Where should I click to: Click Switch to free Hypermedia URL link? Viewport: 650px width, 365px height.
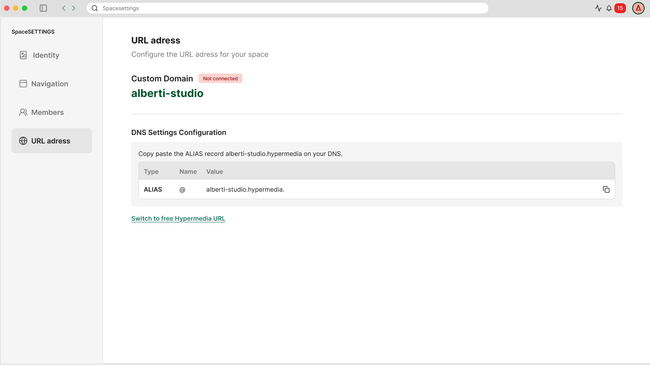click(178, 219)
